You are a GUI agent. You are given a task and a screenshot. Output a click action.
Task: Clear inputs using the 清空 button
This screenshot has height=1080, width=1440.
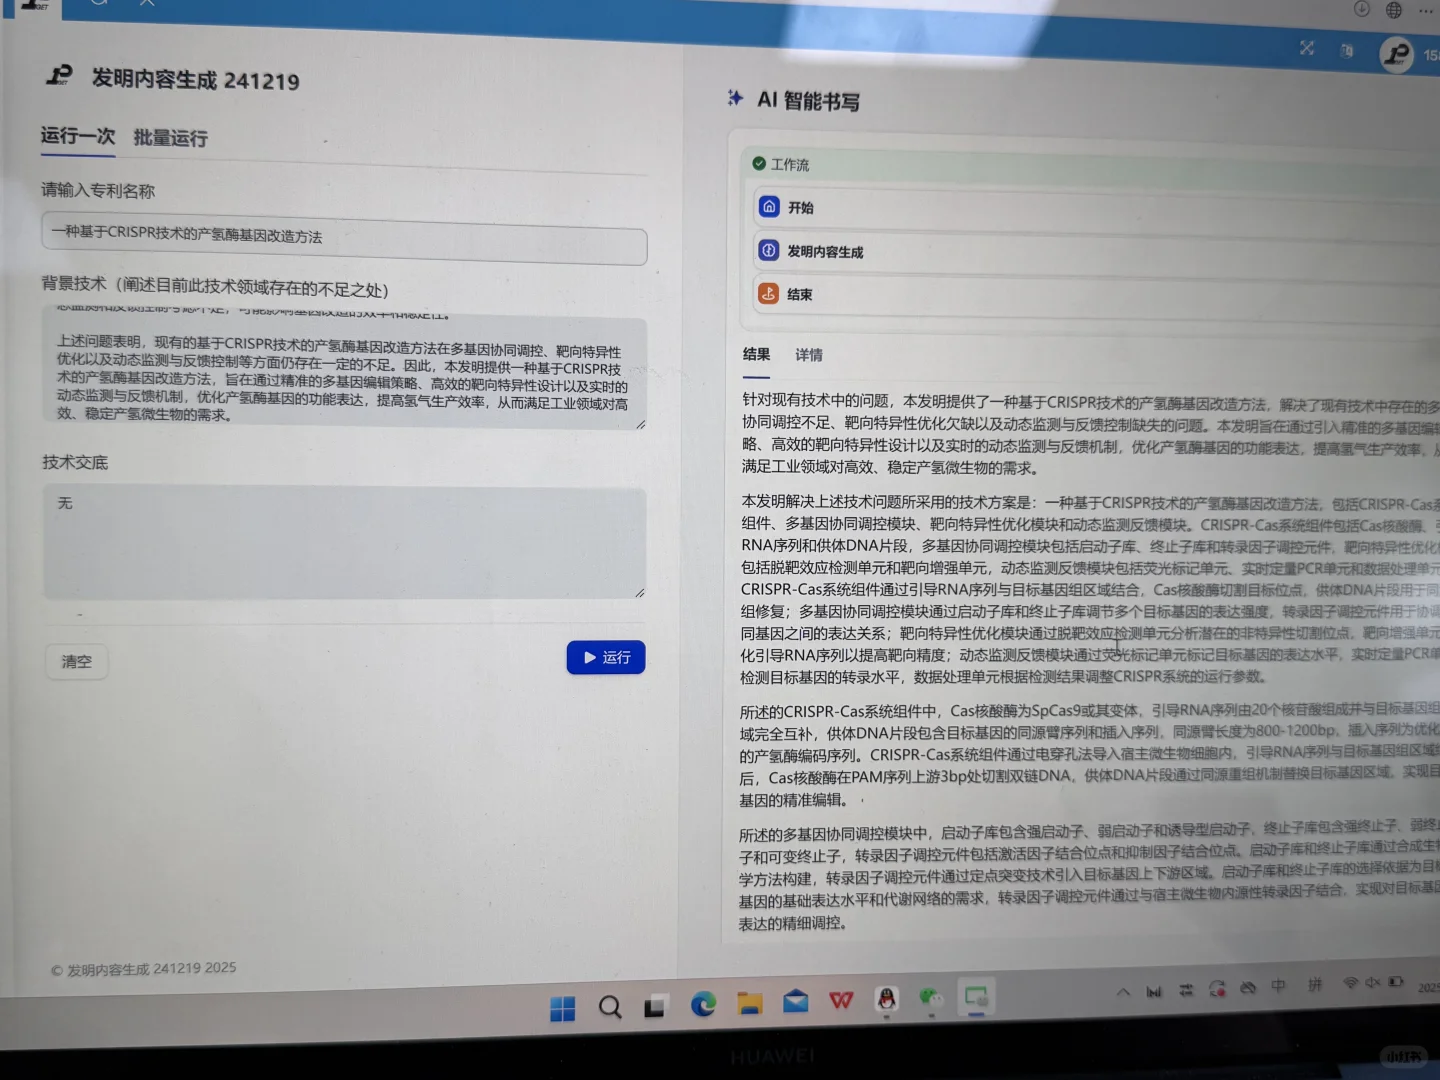76,661
